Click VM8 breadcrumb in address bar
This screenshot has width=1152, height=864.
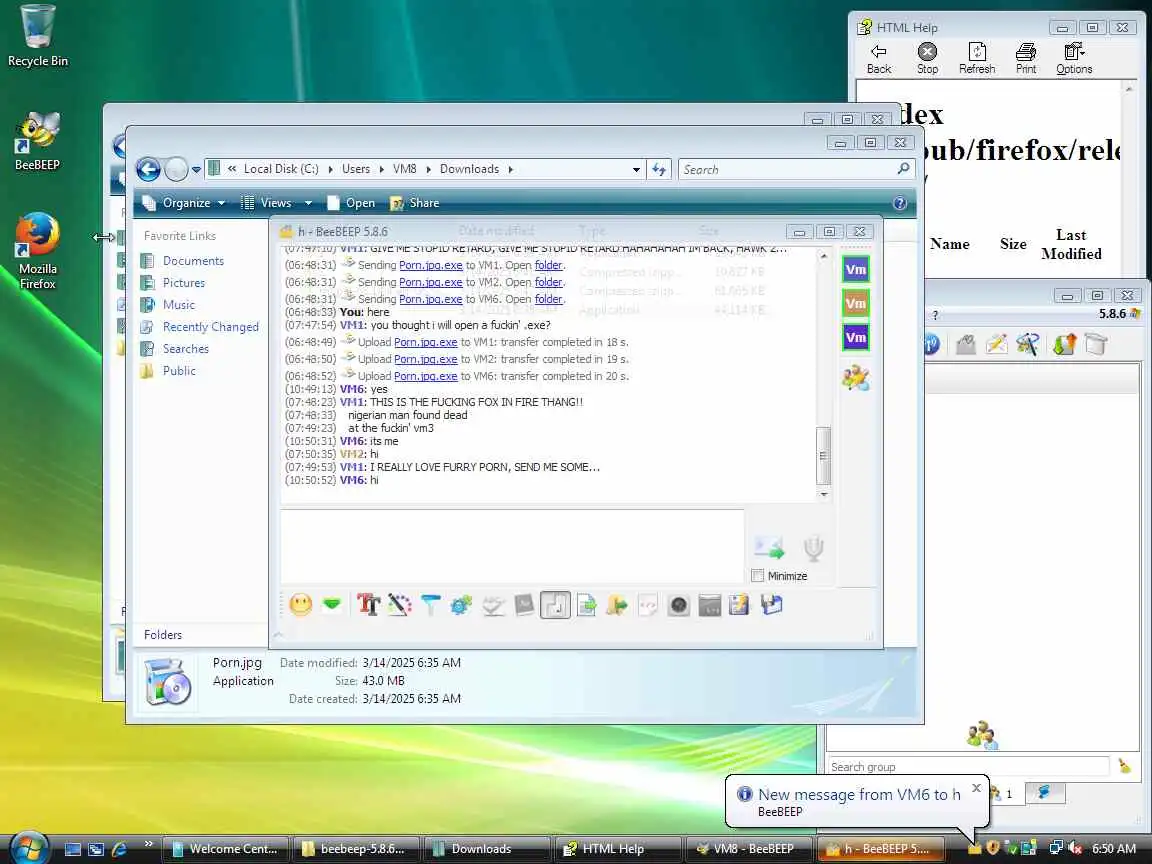tap(404, 169)
